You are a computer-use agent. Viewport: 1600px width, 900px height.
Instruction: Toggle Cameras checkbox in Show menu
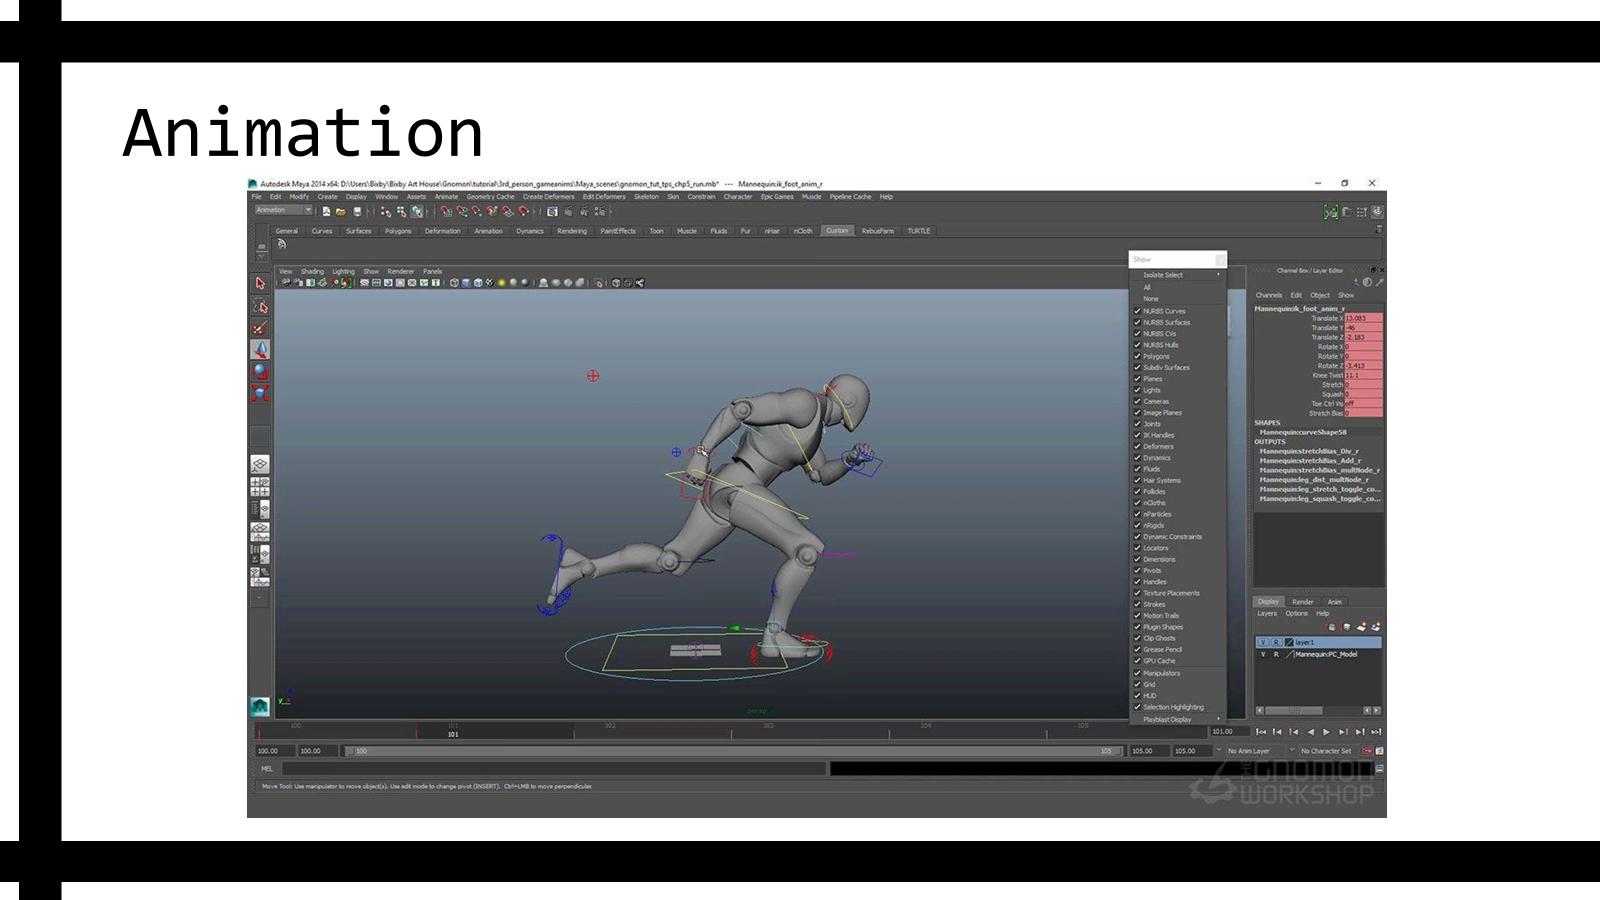coord(1137,401)
